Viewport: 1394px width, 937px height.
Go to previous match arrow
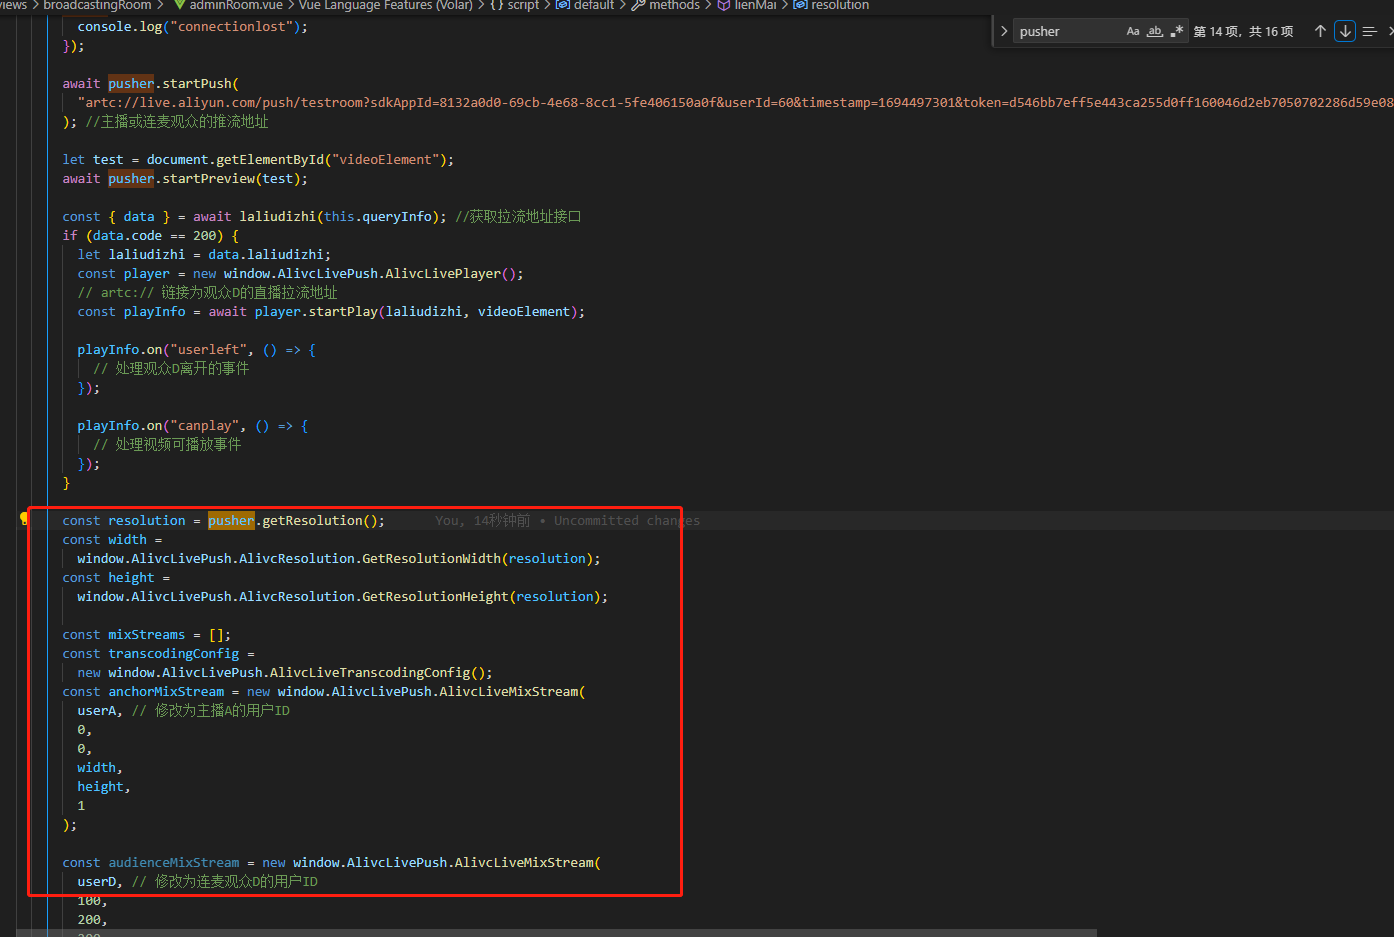pos(1320,31)
